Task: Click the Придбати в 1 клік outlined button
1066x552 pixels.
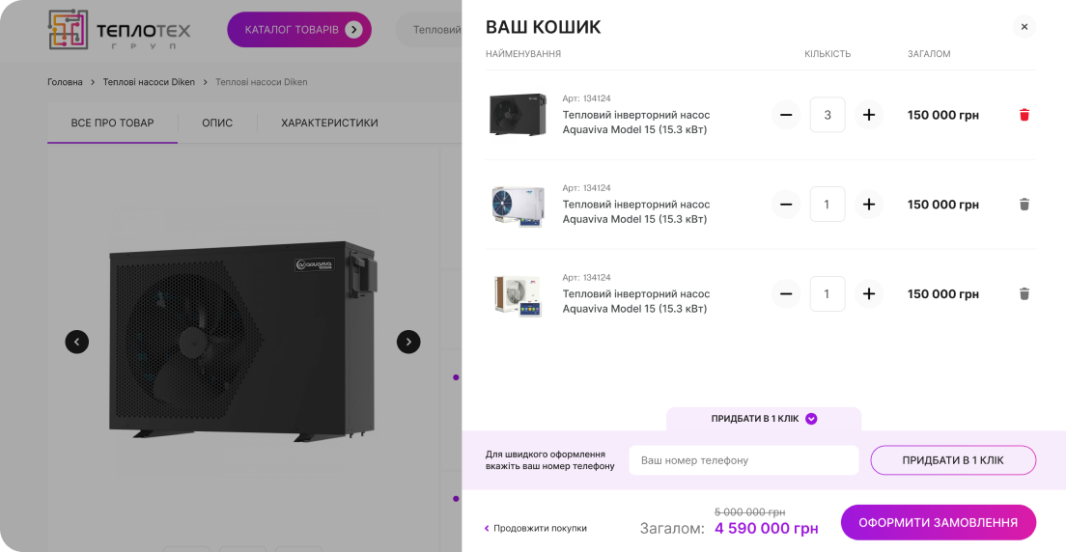Action: [953, 460]
